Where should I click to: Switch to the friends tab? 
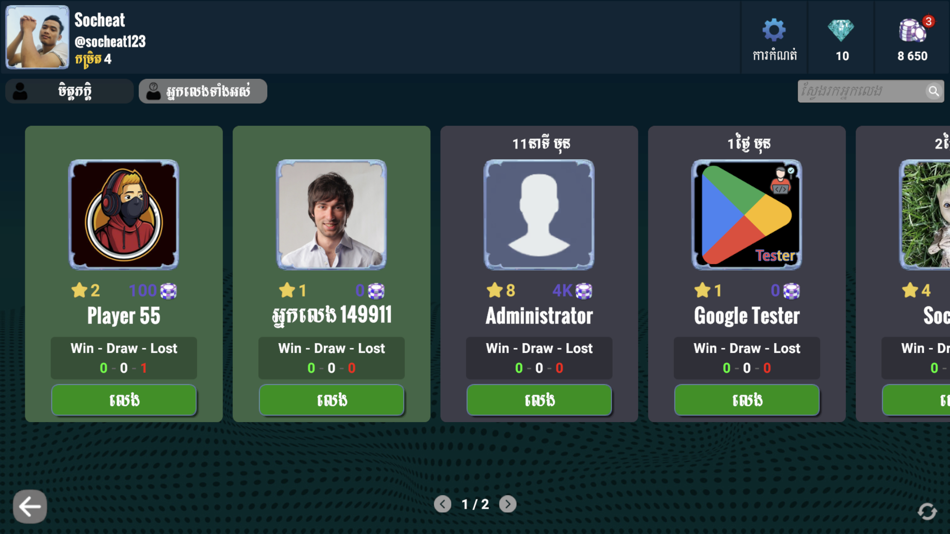click(x=69, y=92)
